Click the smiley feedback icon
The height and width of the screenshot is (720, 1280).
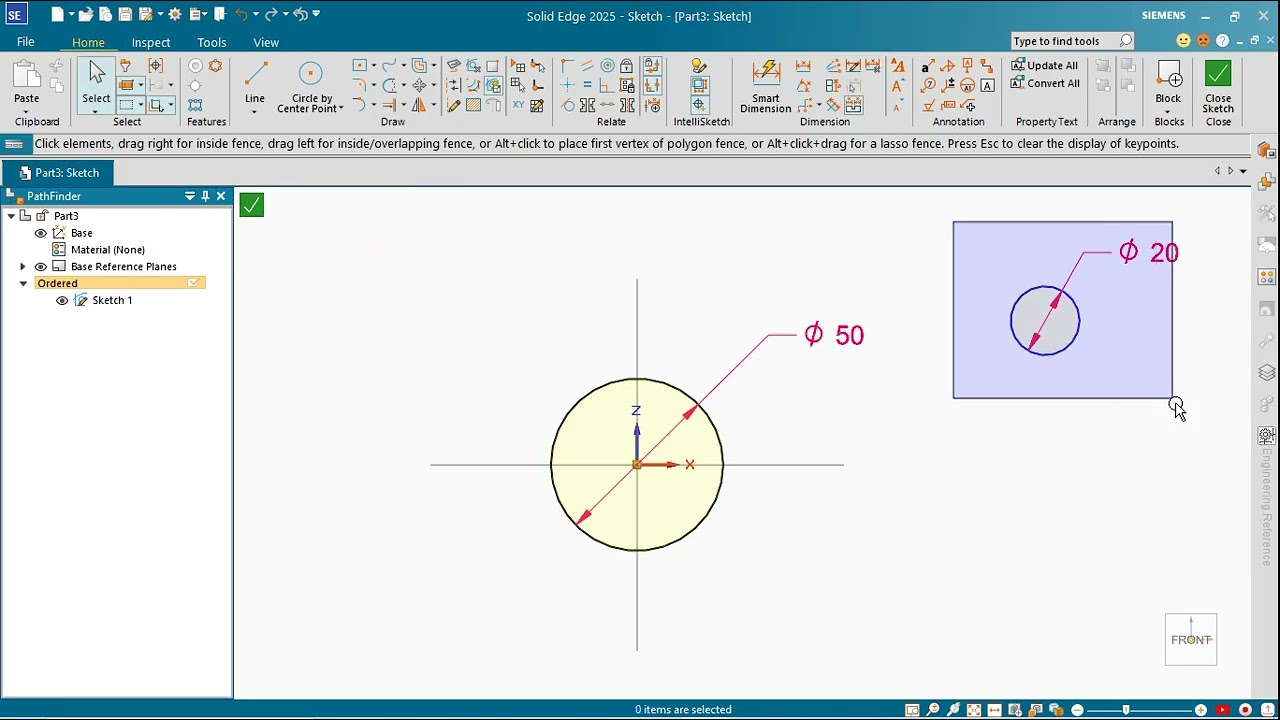(1184, 41)
